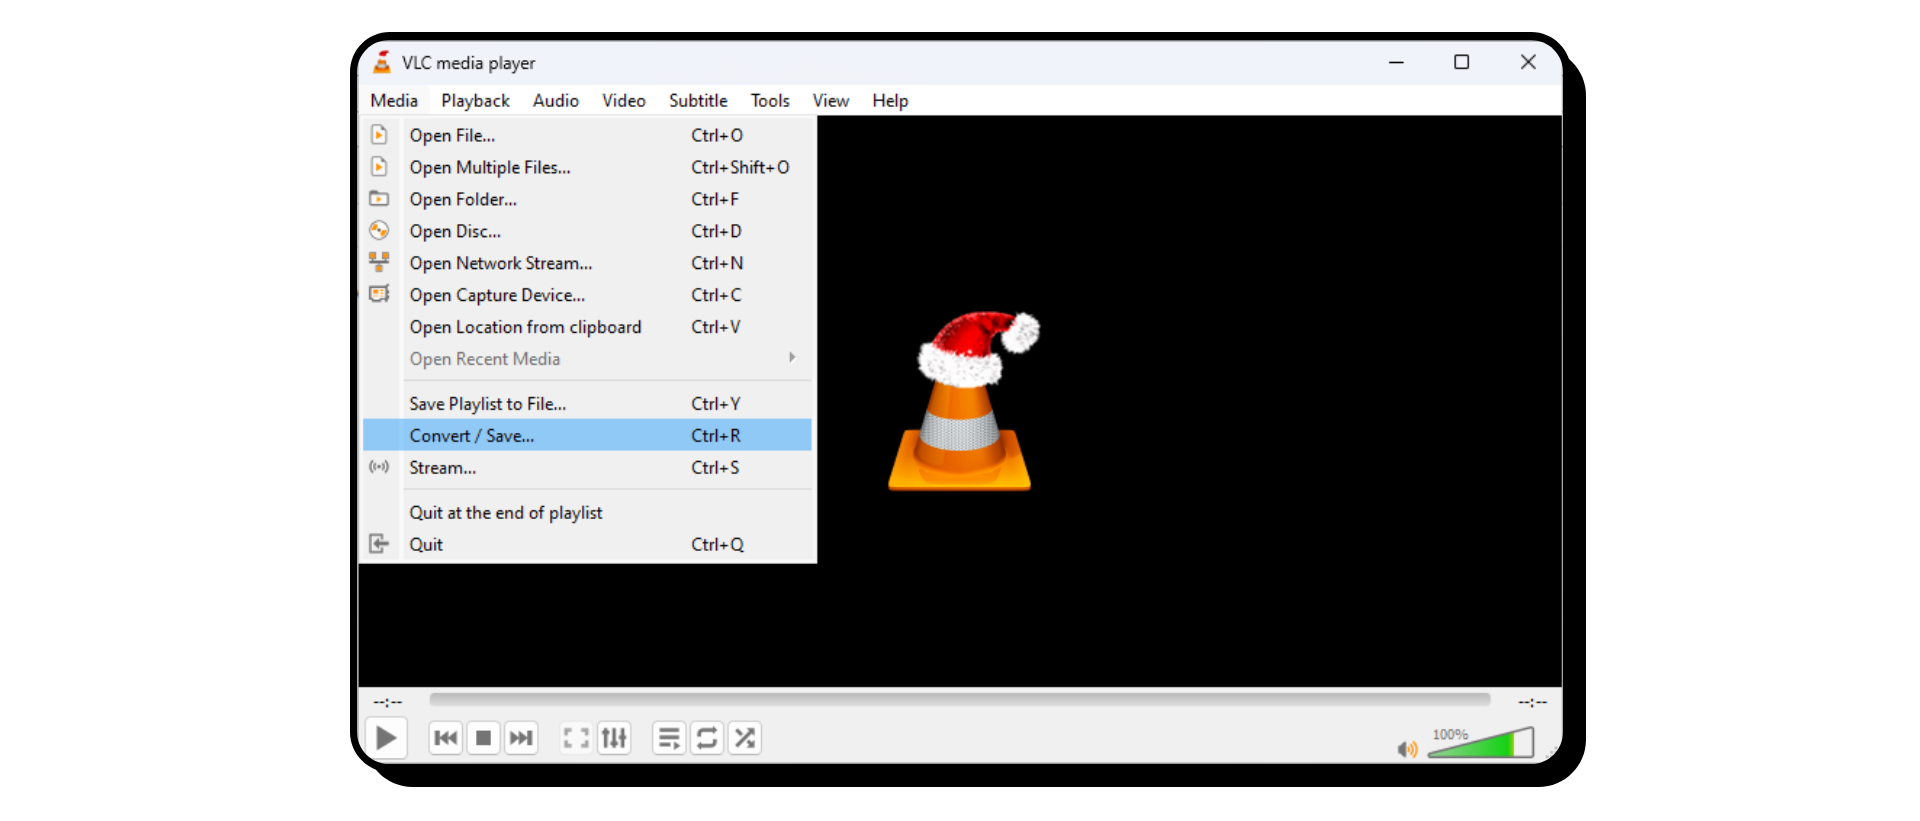Toggle loop repeat mode

(x=707, y=738)
